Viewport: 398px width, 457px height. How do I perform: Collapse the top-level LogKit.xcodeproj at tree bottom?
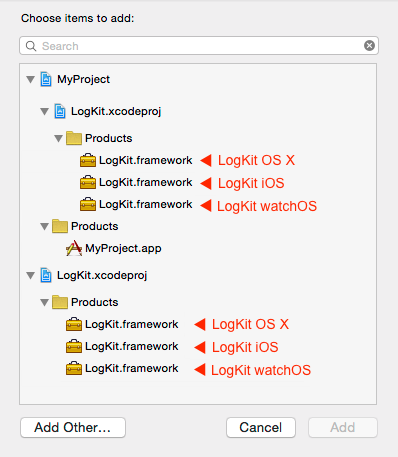31,276
